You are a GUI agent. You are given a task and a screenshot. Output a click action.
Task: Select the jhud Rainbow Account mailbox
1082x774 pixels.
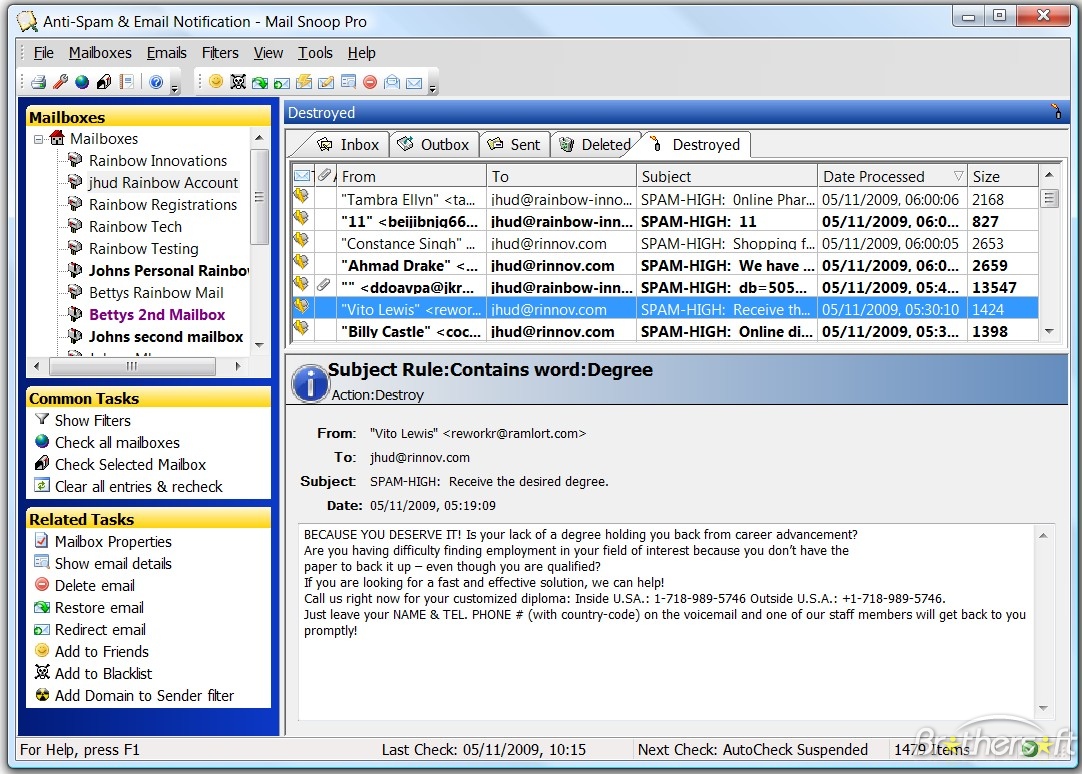pos(164,183)
